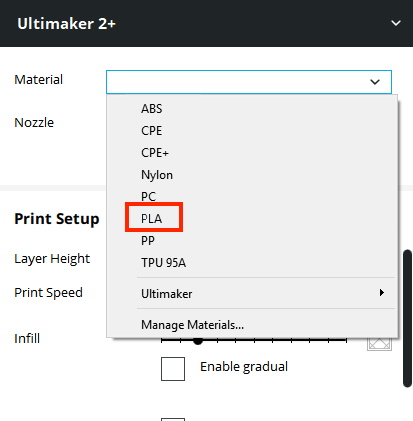Click the infill pattern preview icon
The height and width of the screenshot is (421, 413).
point(379,344)
